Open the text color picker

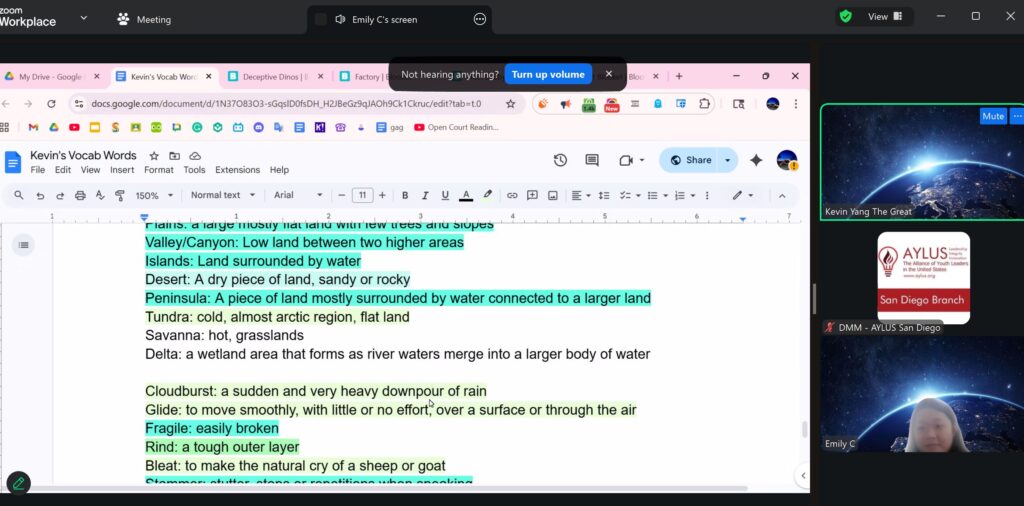click(466, 195)
